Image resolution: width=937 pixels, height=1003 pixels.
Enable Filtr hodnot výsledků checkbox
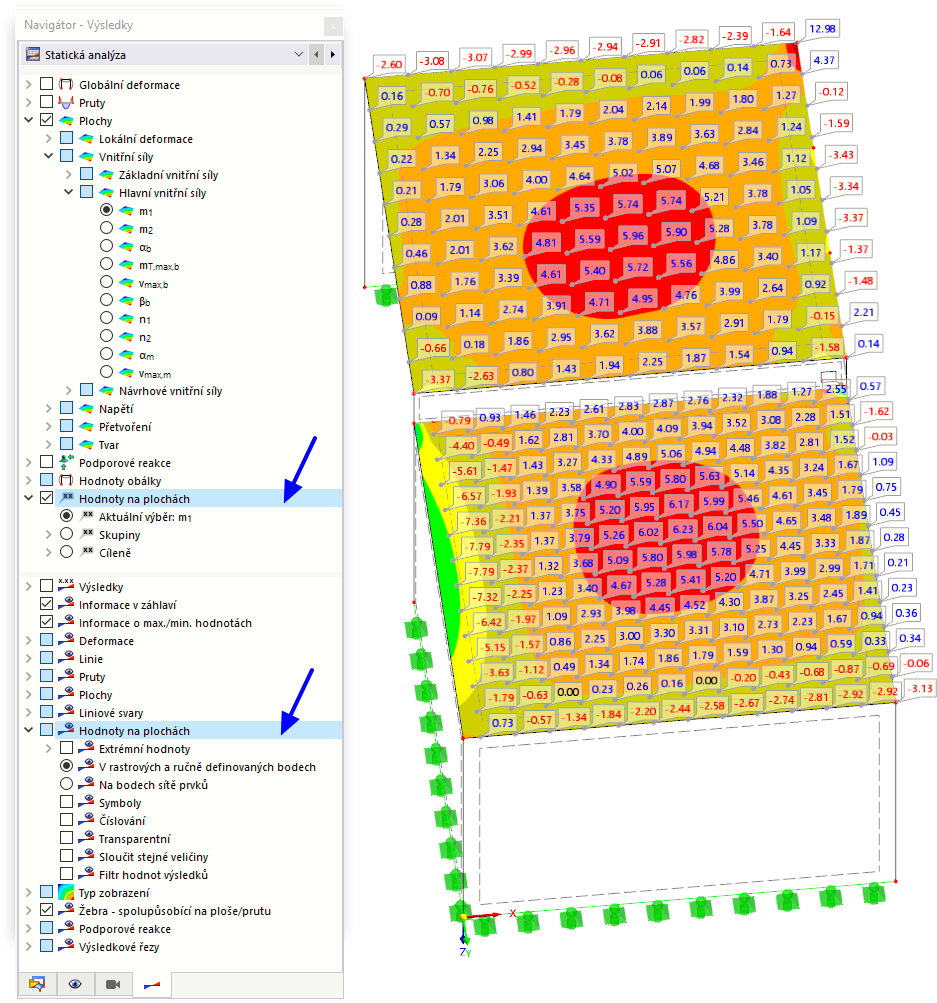tap(67, 874)
